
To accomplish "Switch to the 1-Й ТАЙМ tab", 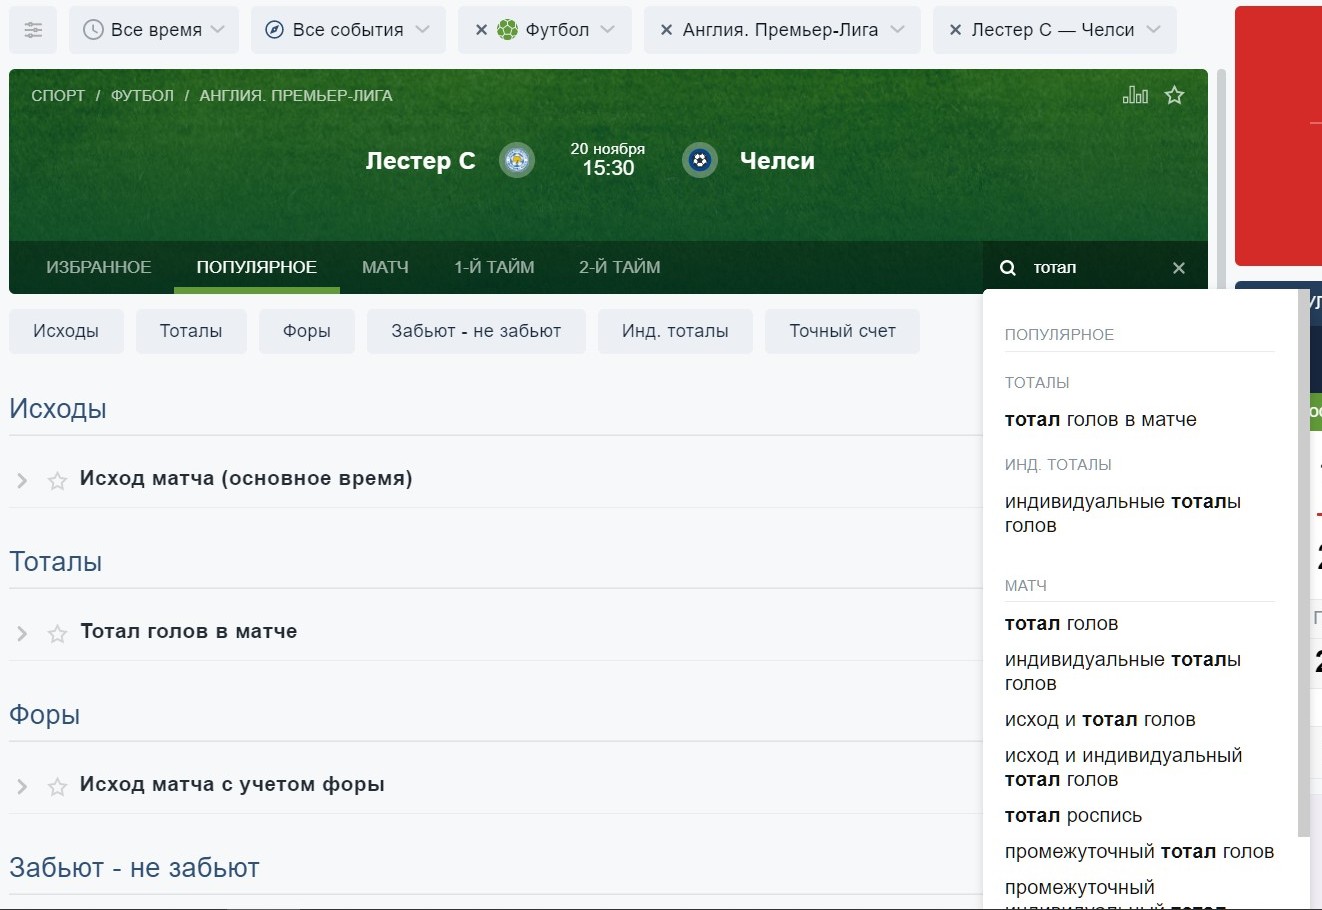I will point(494,268).
